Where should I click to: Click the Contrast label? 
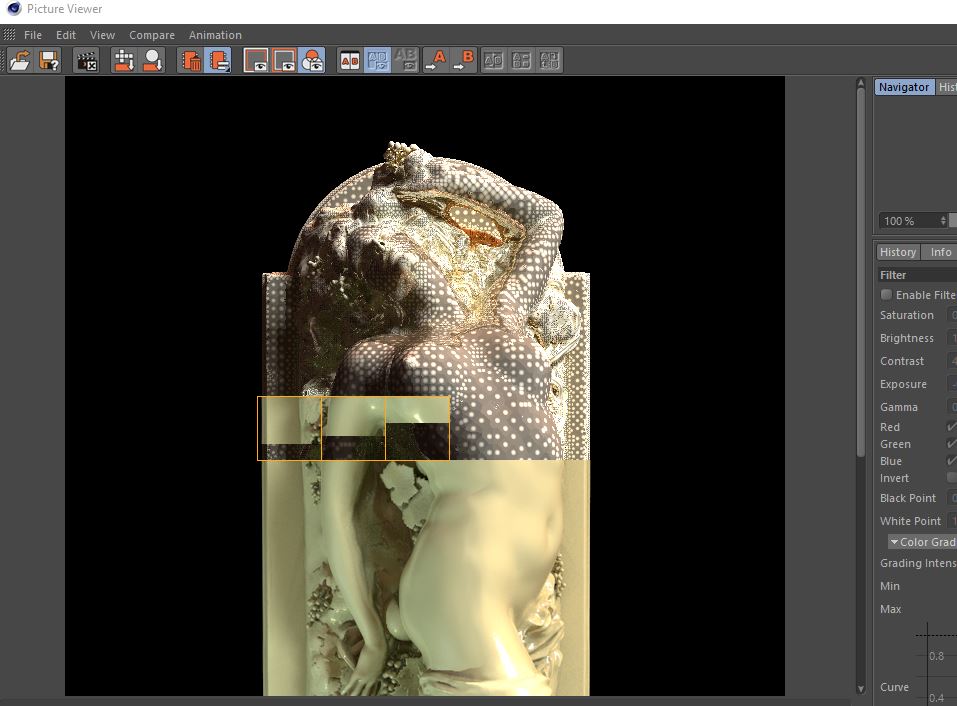(901, 361)
